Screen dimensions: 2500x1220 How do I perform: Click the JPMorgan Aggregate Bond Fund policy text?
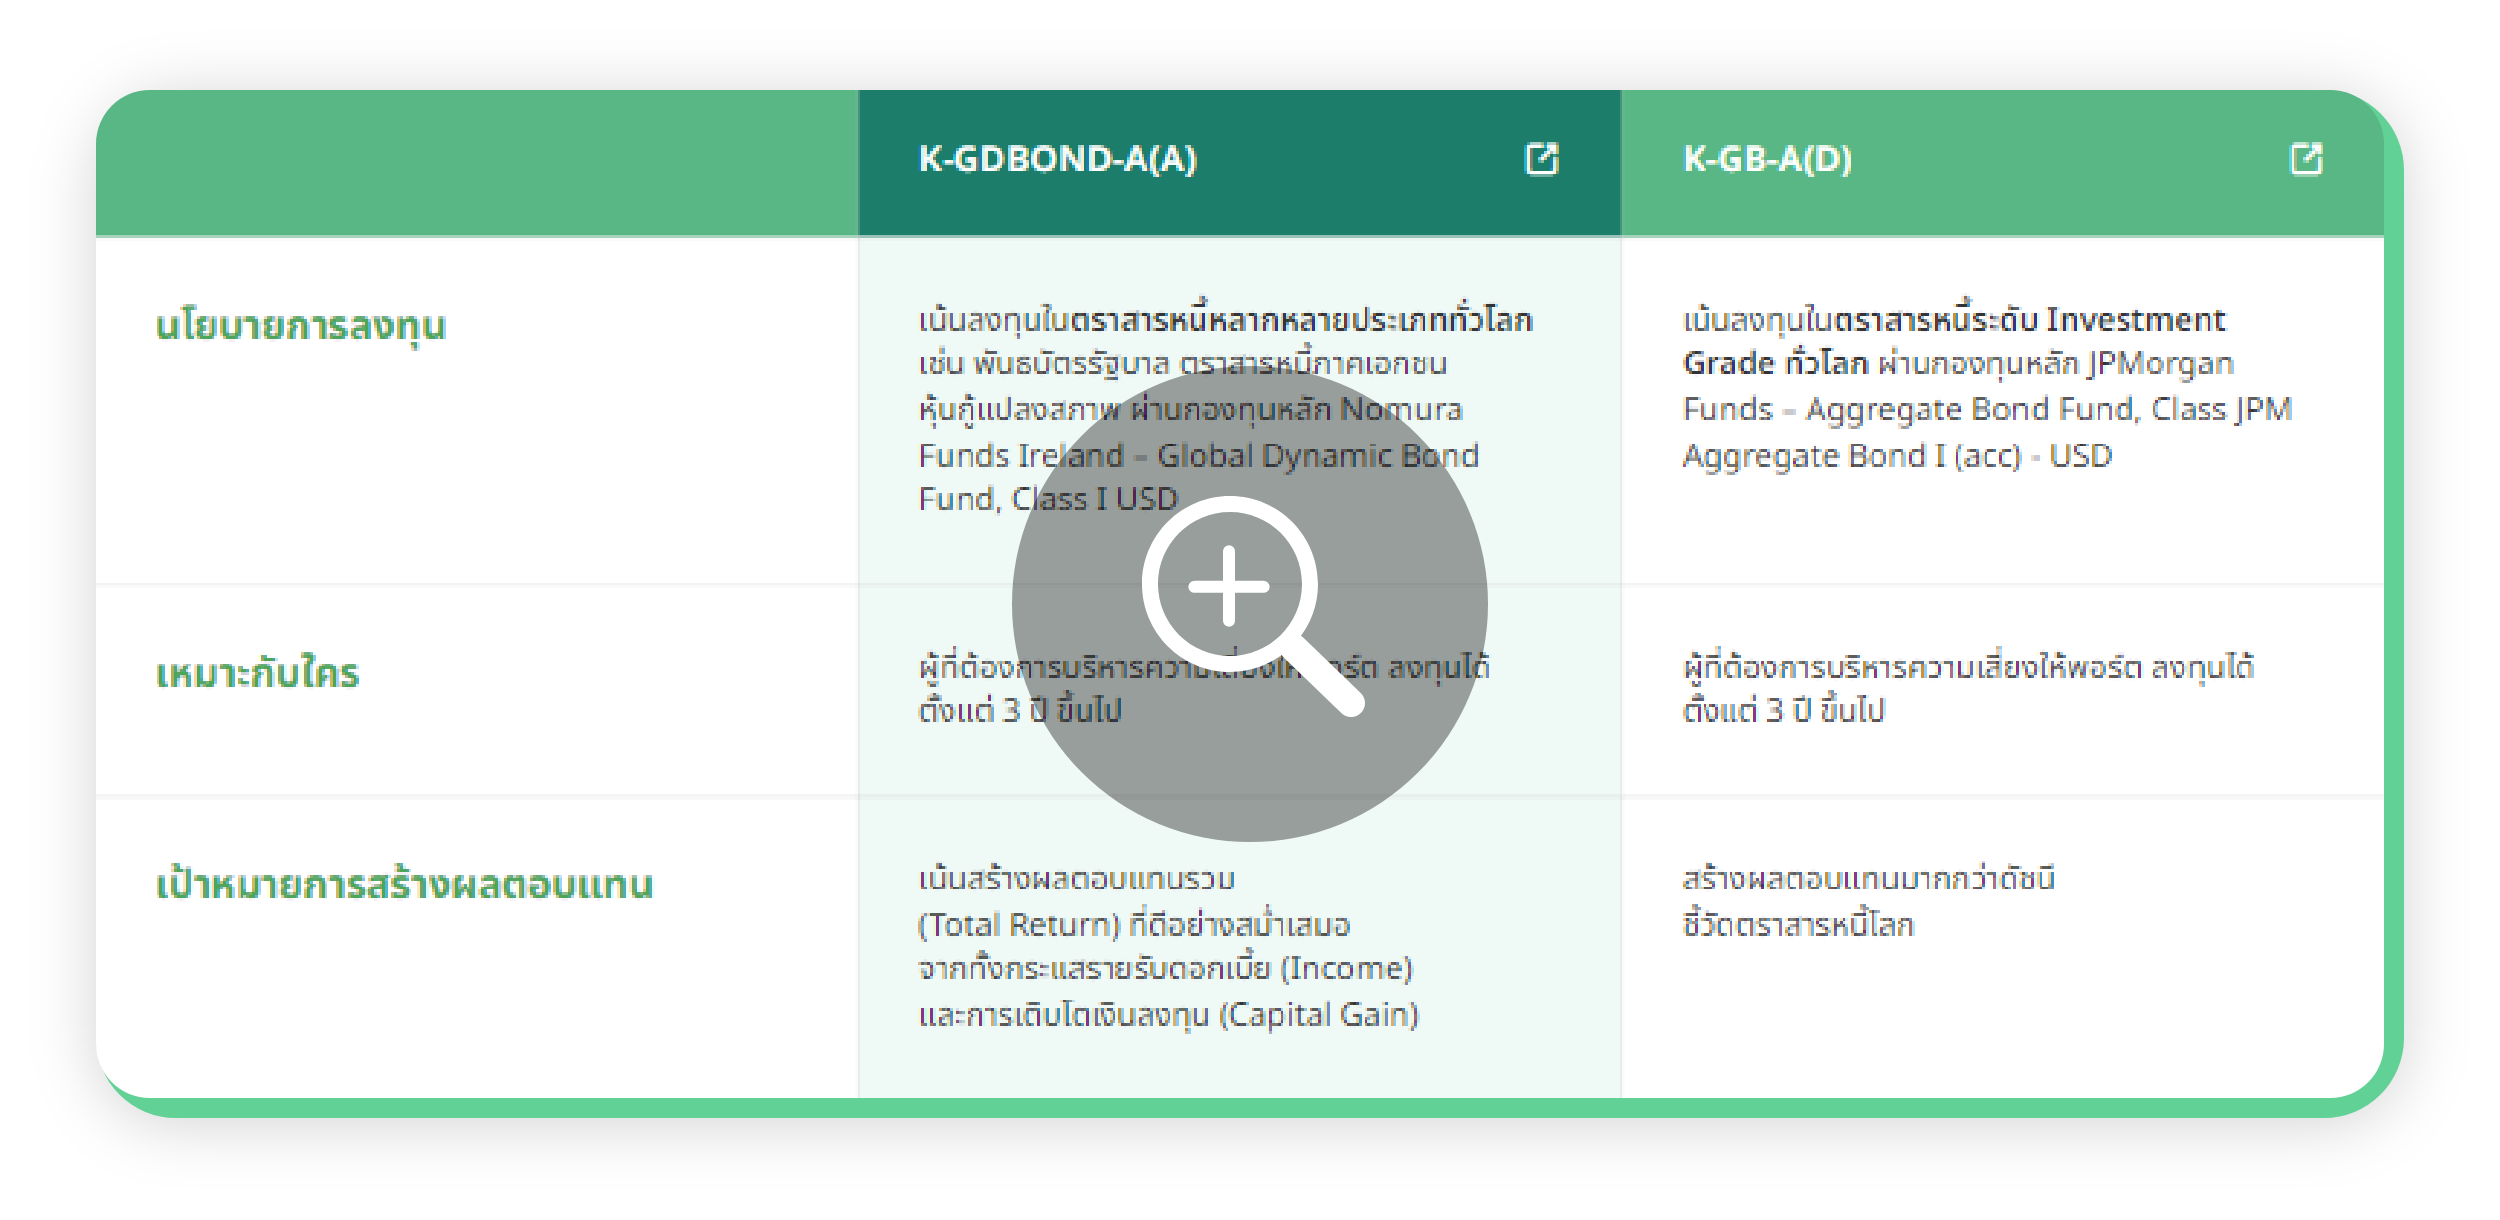[x=1987, y=388]
